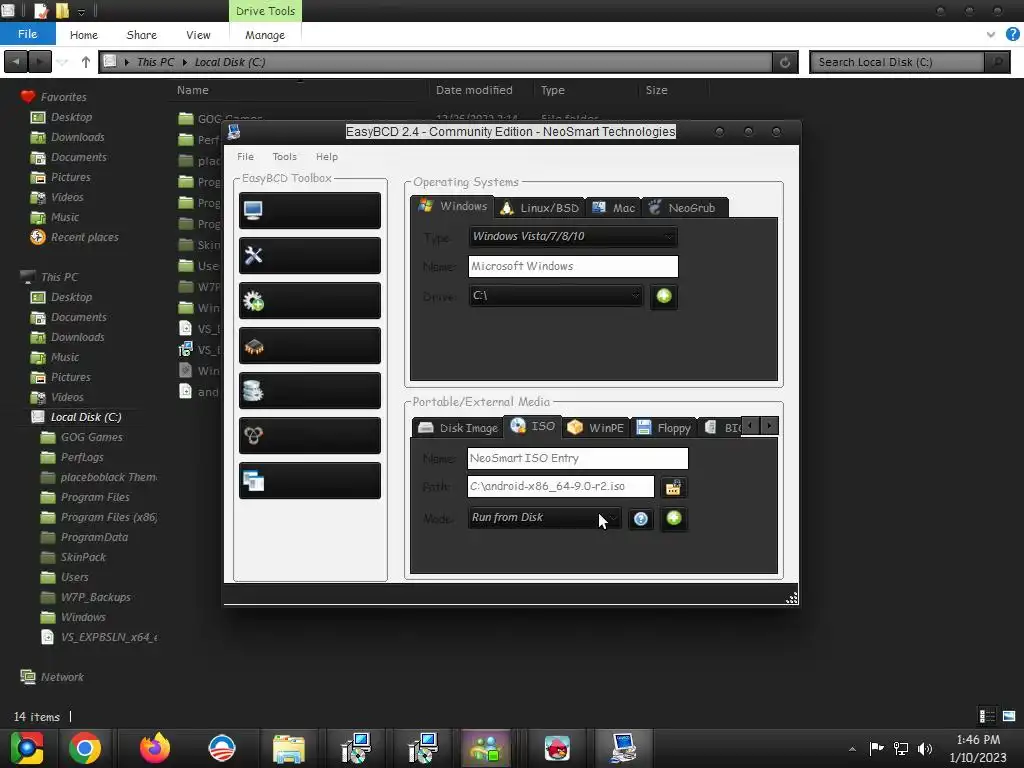Switch to the Disk Image tab

458,428
